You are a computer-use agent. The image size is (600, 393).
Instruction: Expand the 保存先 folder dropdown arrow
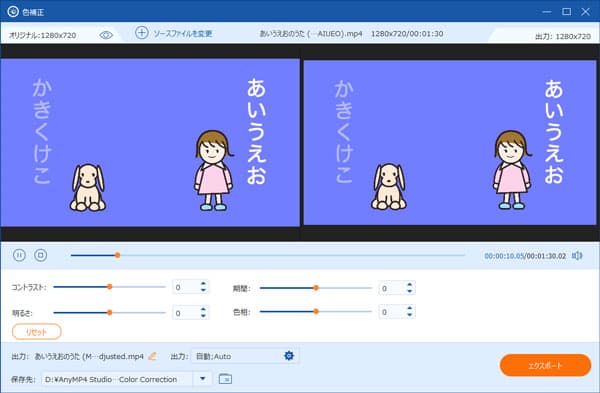203,379
